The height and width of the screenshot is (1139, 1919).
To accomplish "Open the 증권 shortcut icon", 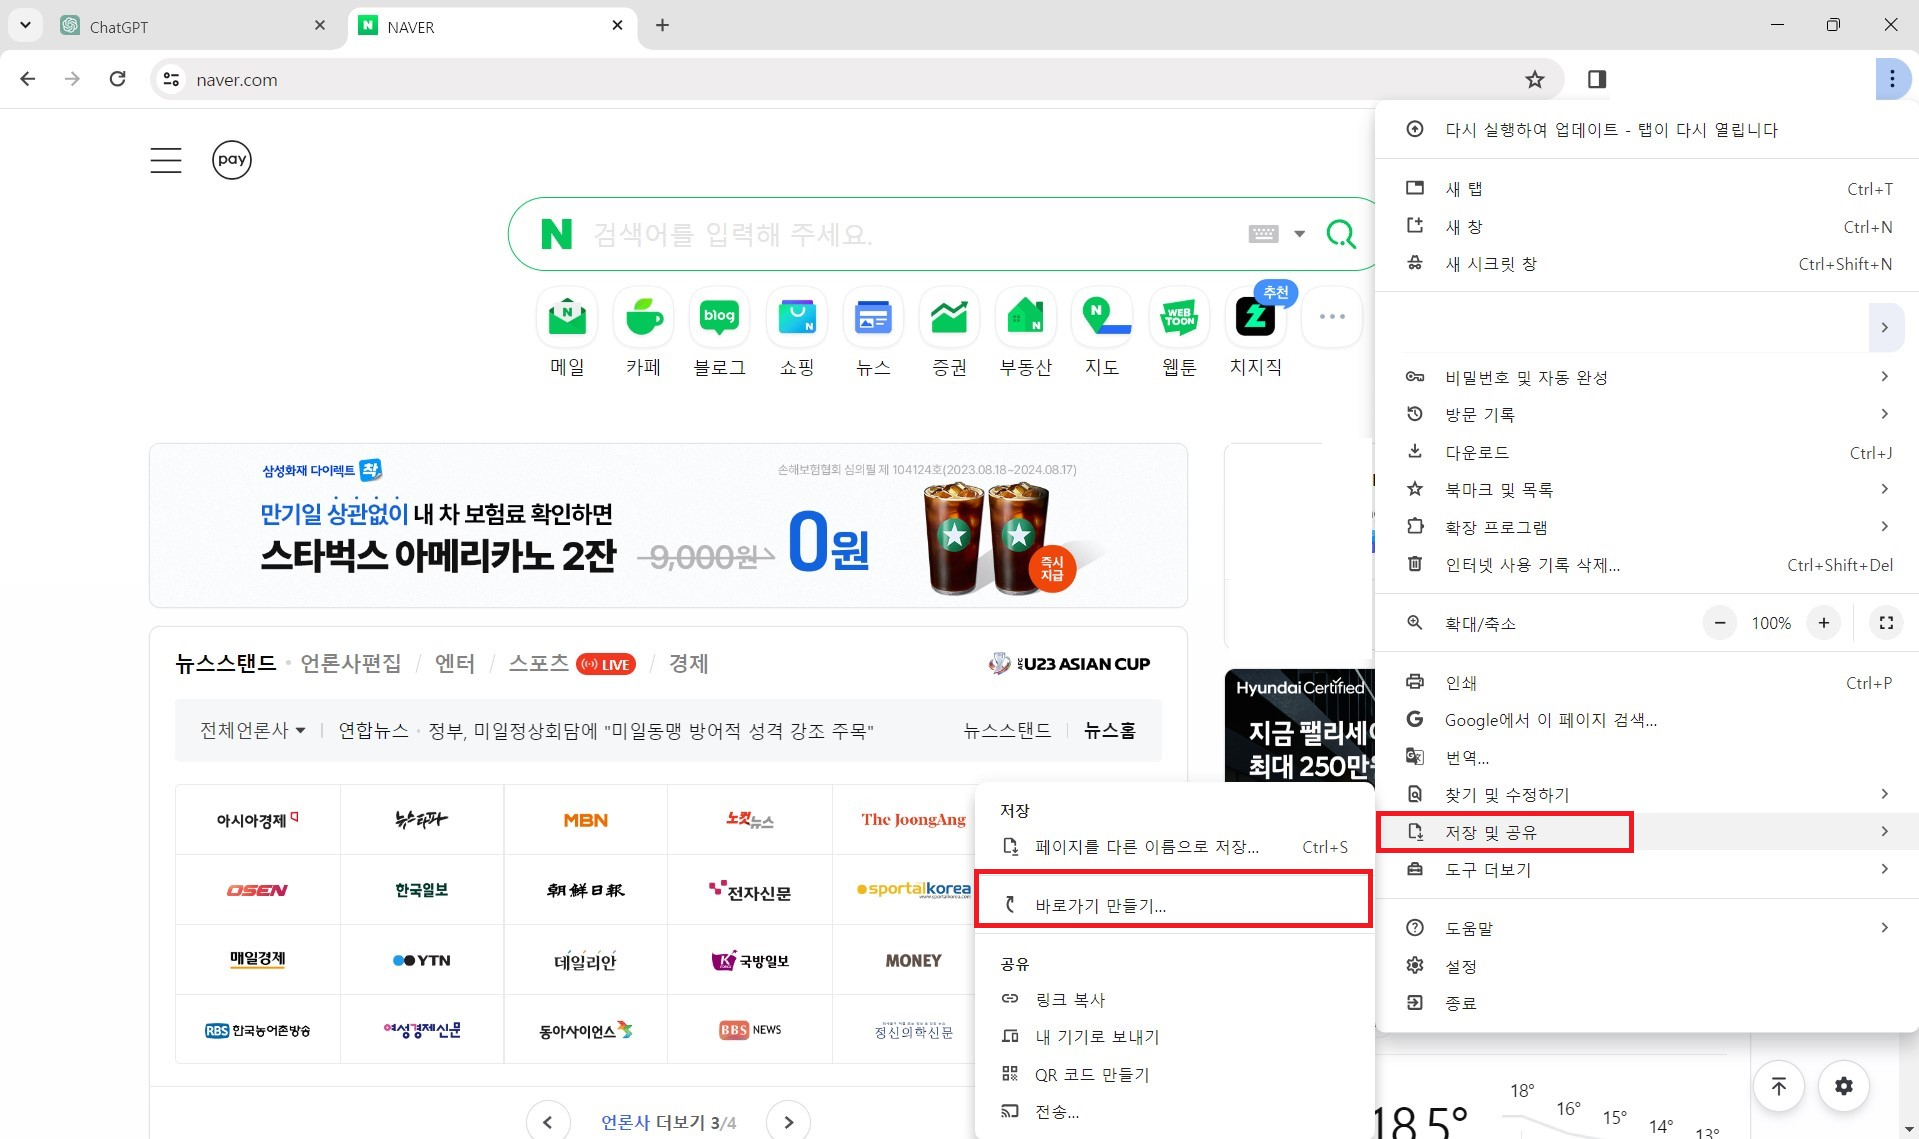I will click(x=950, y=317).
